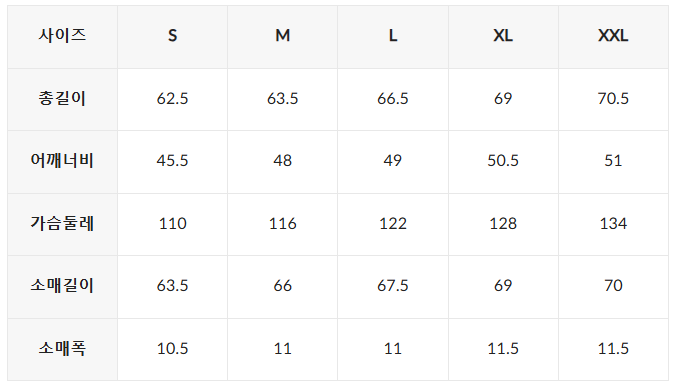Click the 116 chest value for M

[283, 224]
